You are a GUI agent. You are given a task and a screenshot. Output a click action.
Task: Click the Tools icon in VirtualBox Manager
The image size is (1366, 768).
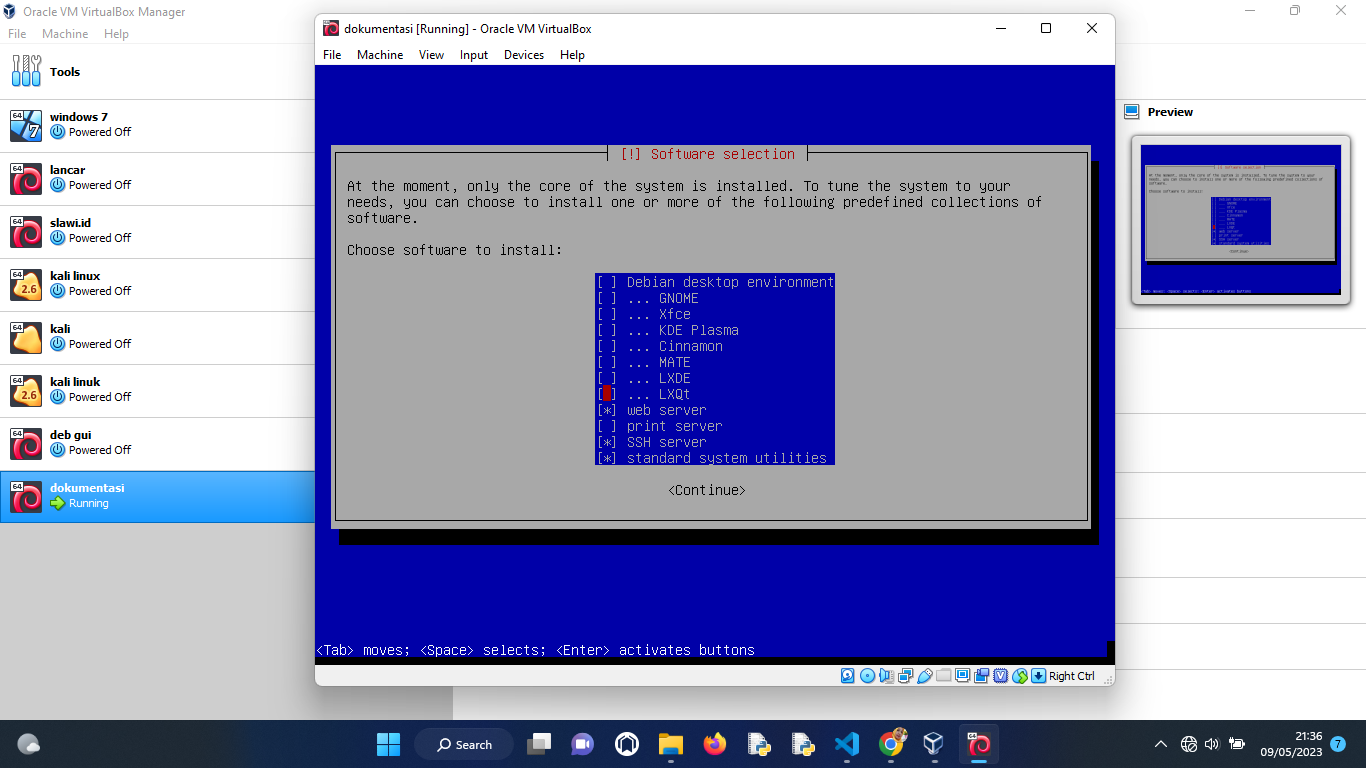26,71
